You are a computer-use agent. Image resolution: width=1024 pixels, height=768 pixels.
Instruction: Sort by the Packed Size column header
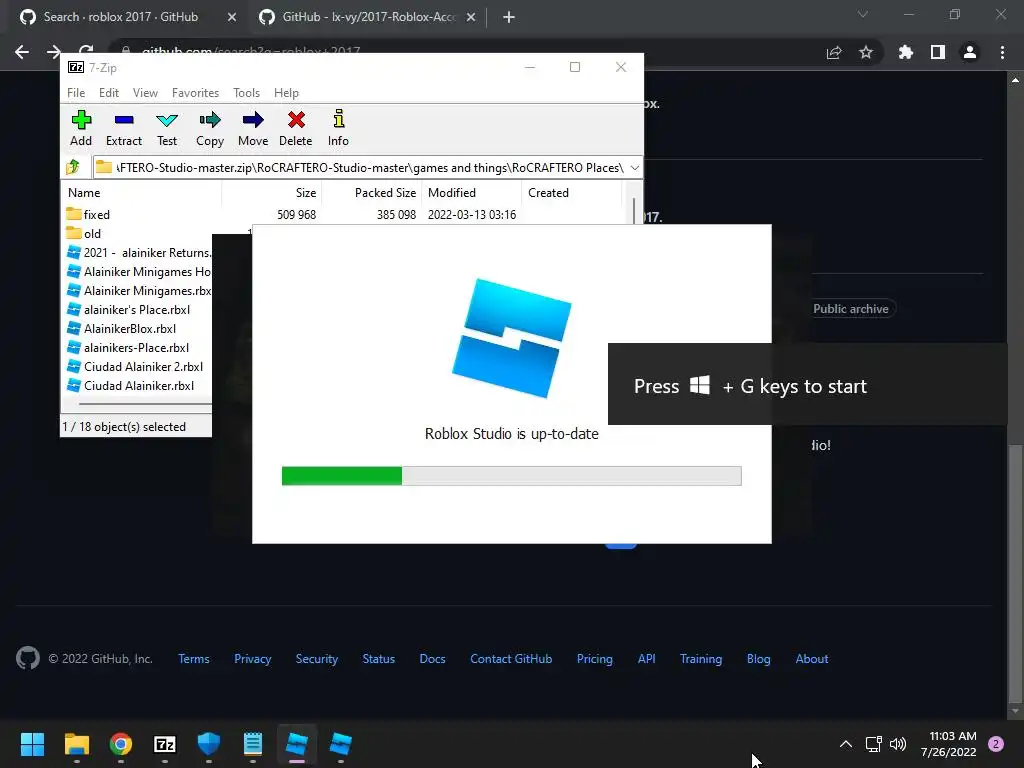[372, 193]
